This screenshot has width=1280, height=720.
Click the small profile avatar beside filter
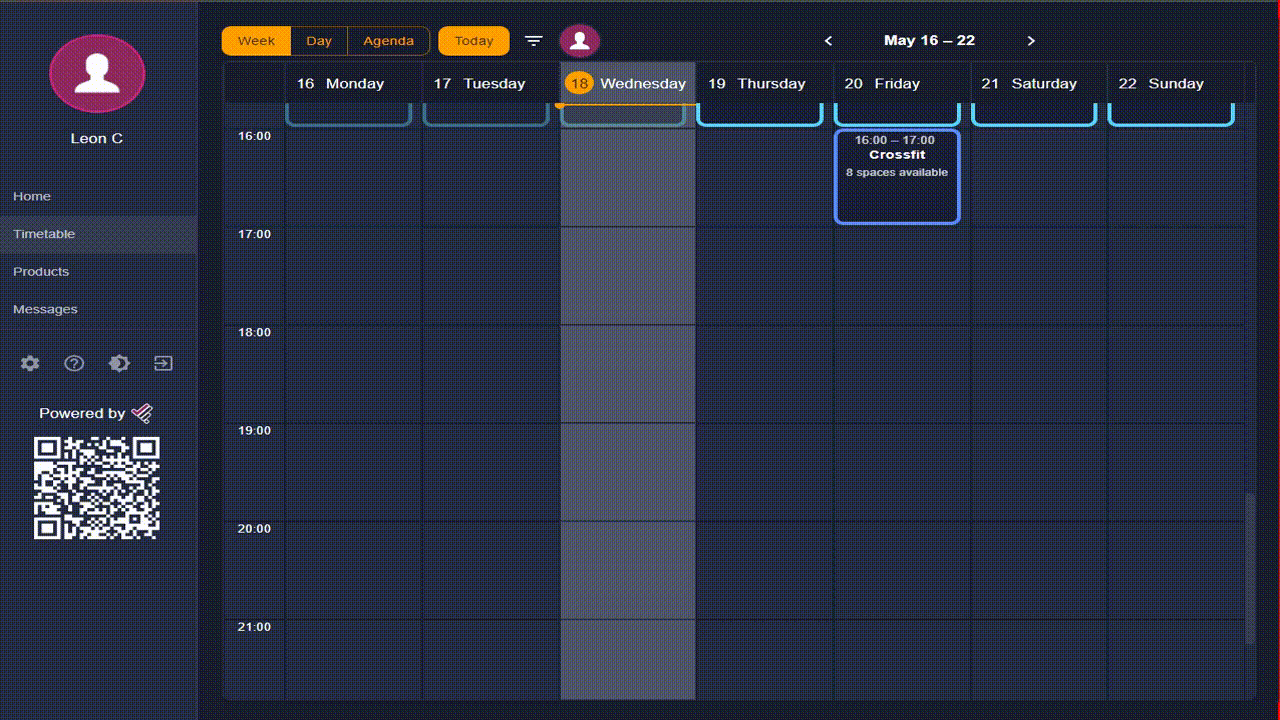579,41
